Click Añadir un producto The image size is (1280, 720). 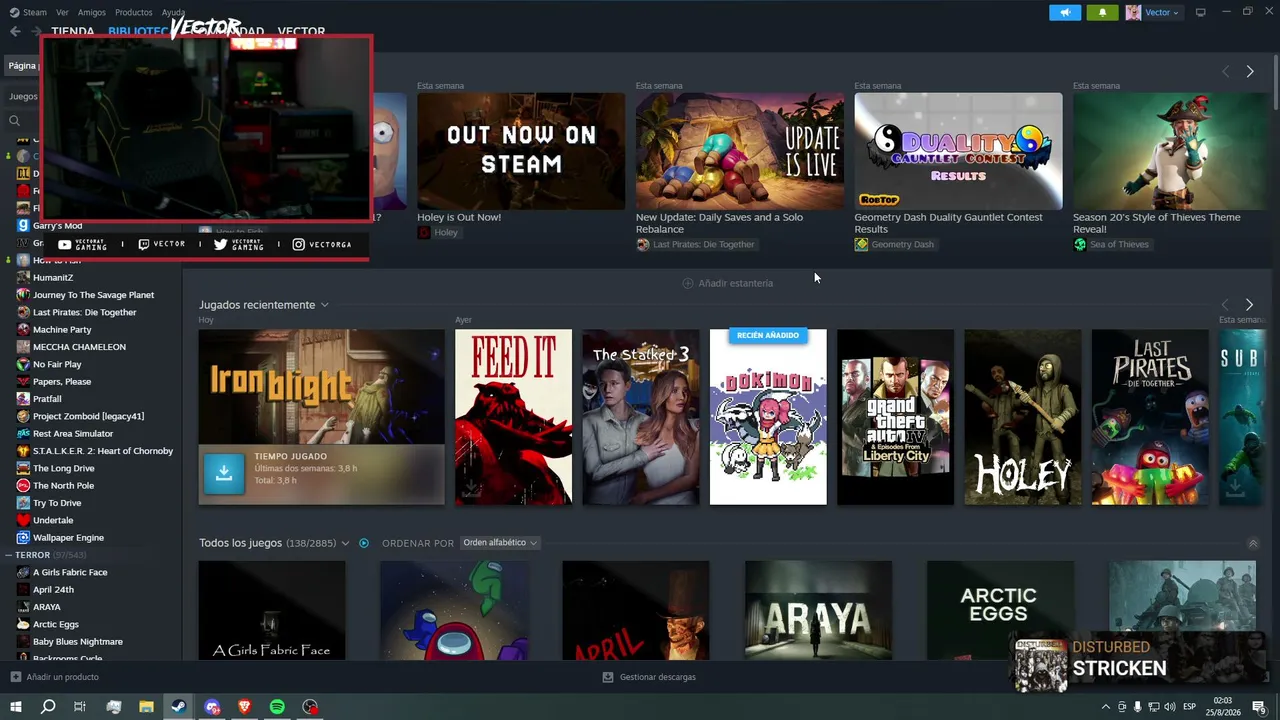(63, 677)
